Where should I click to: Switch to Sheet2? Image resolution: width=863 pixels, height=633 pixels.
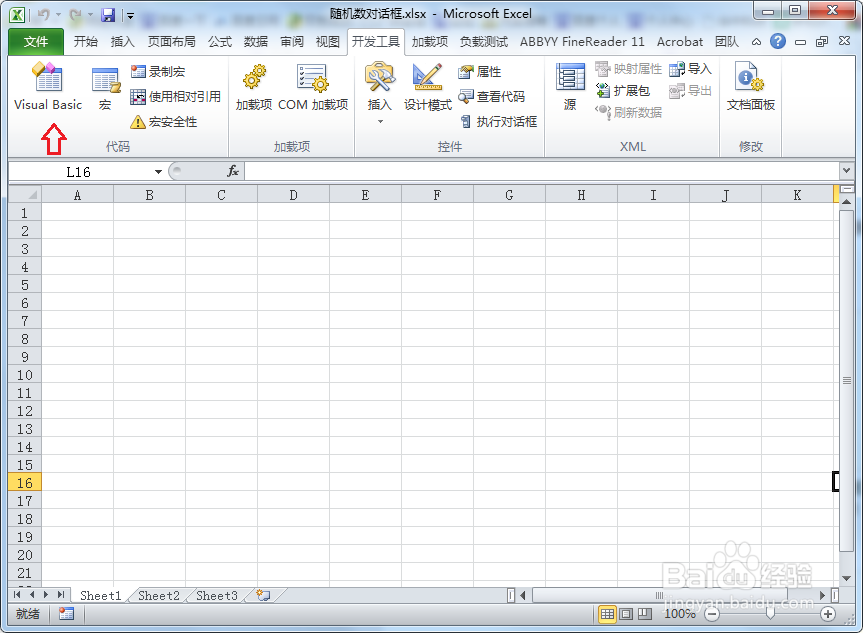coord(159,596)
